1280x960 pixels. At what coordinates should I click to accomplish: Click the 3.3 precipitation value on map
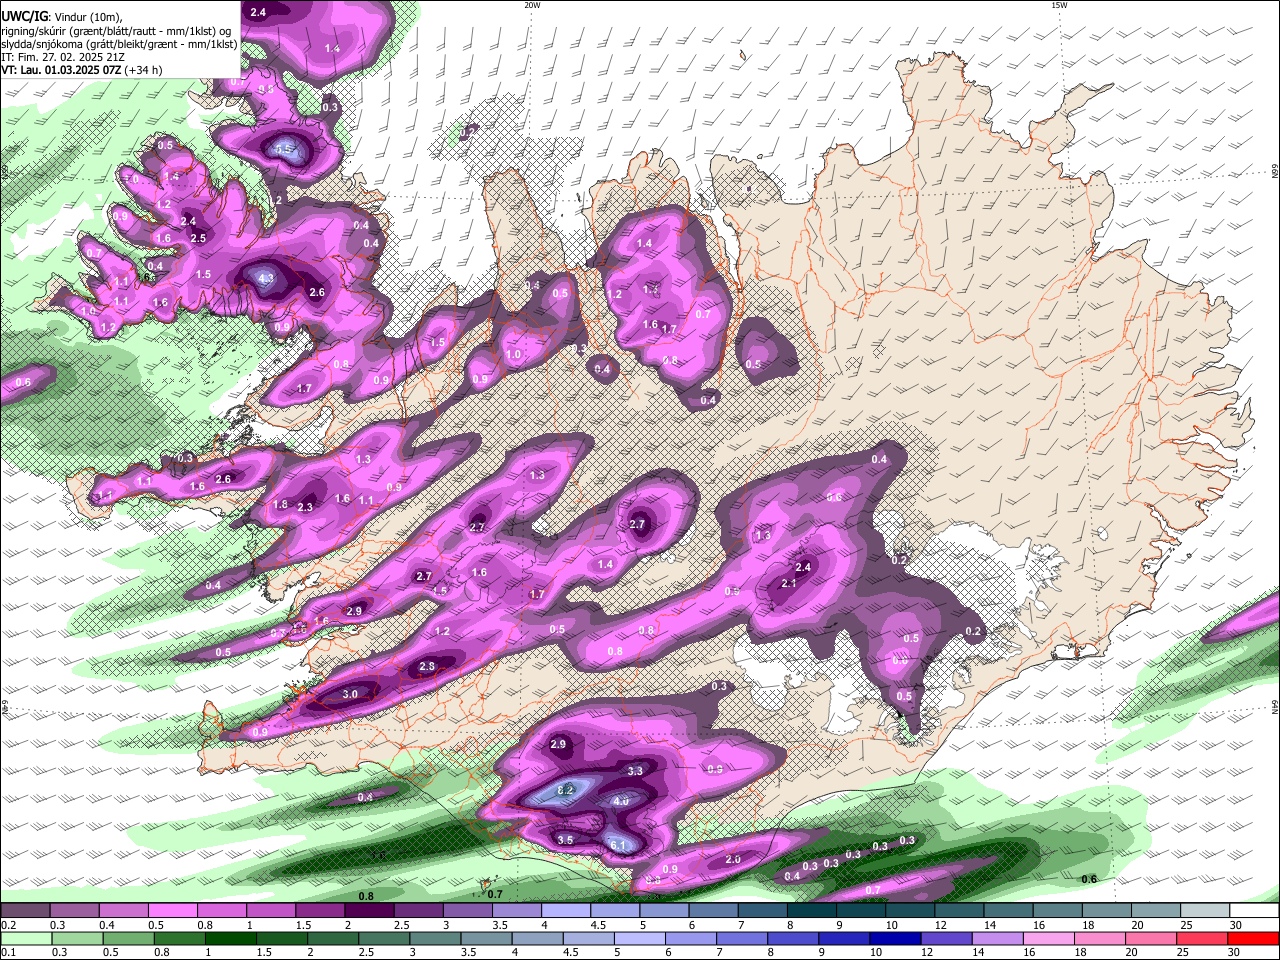[x=635, y=771]
